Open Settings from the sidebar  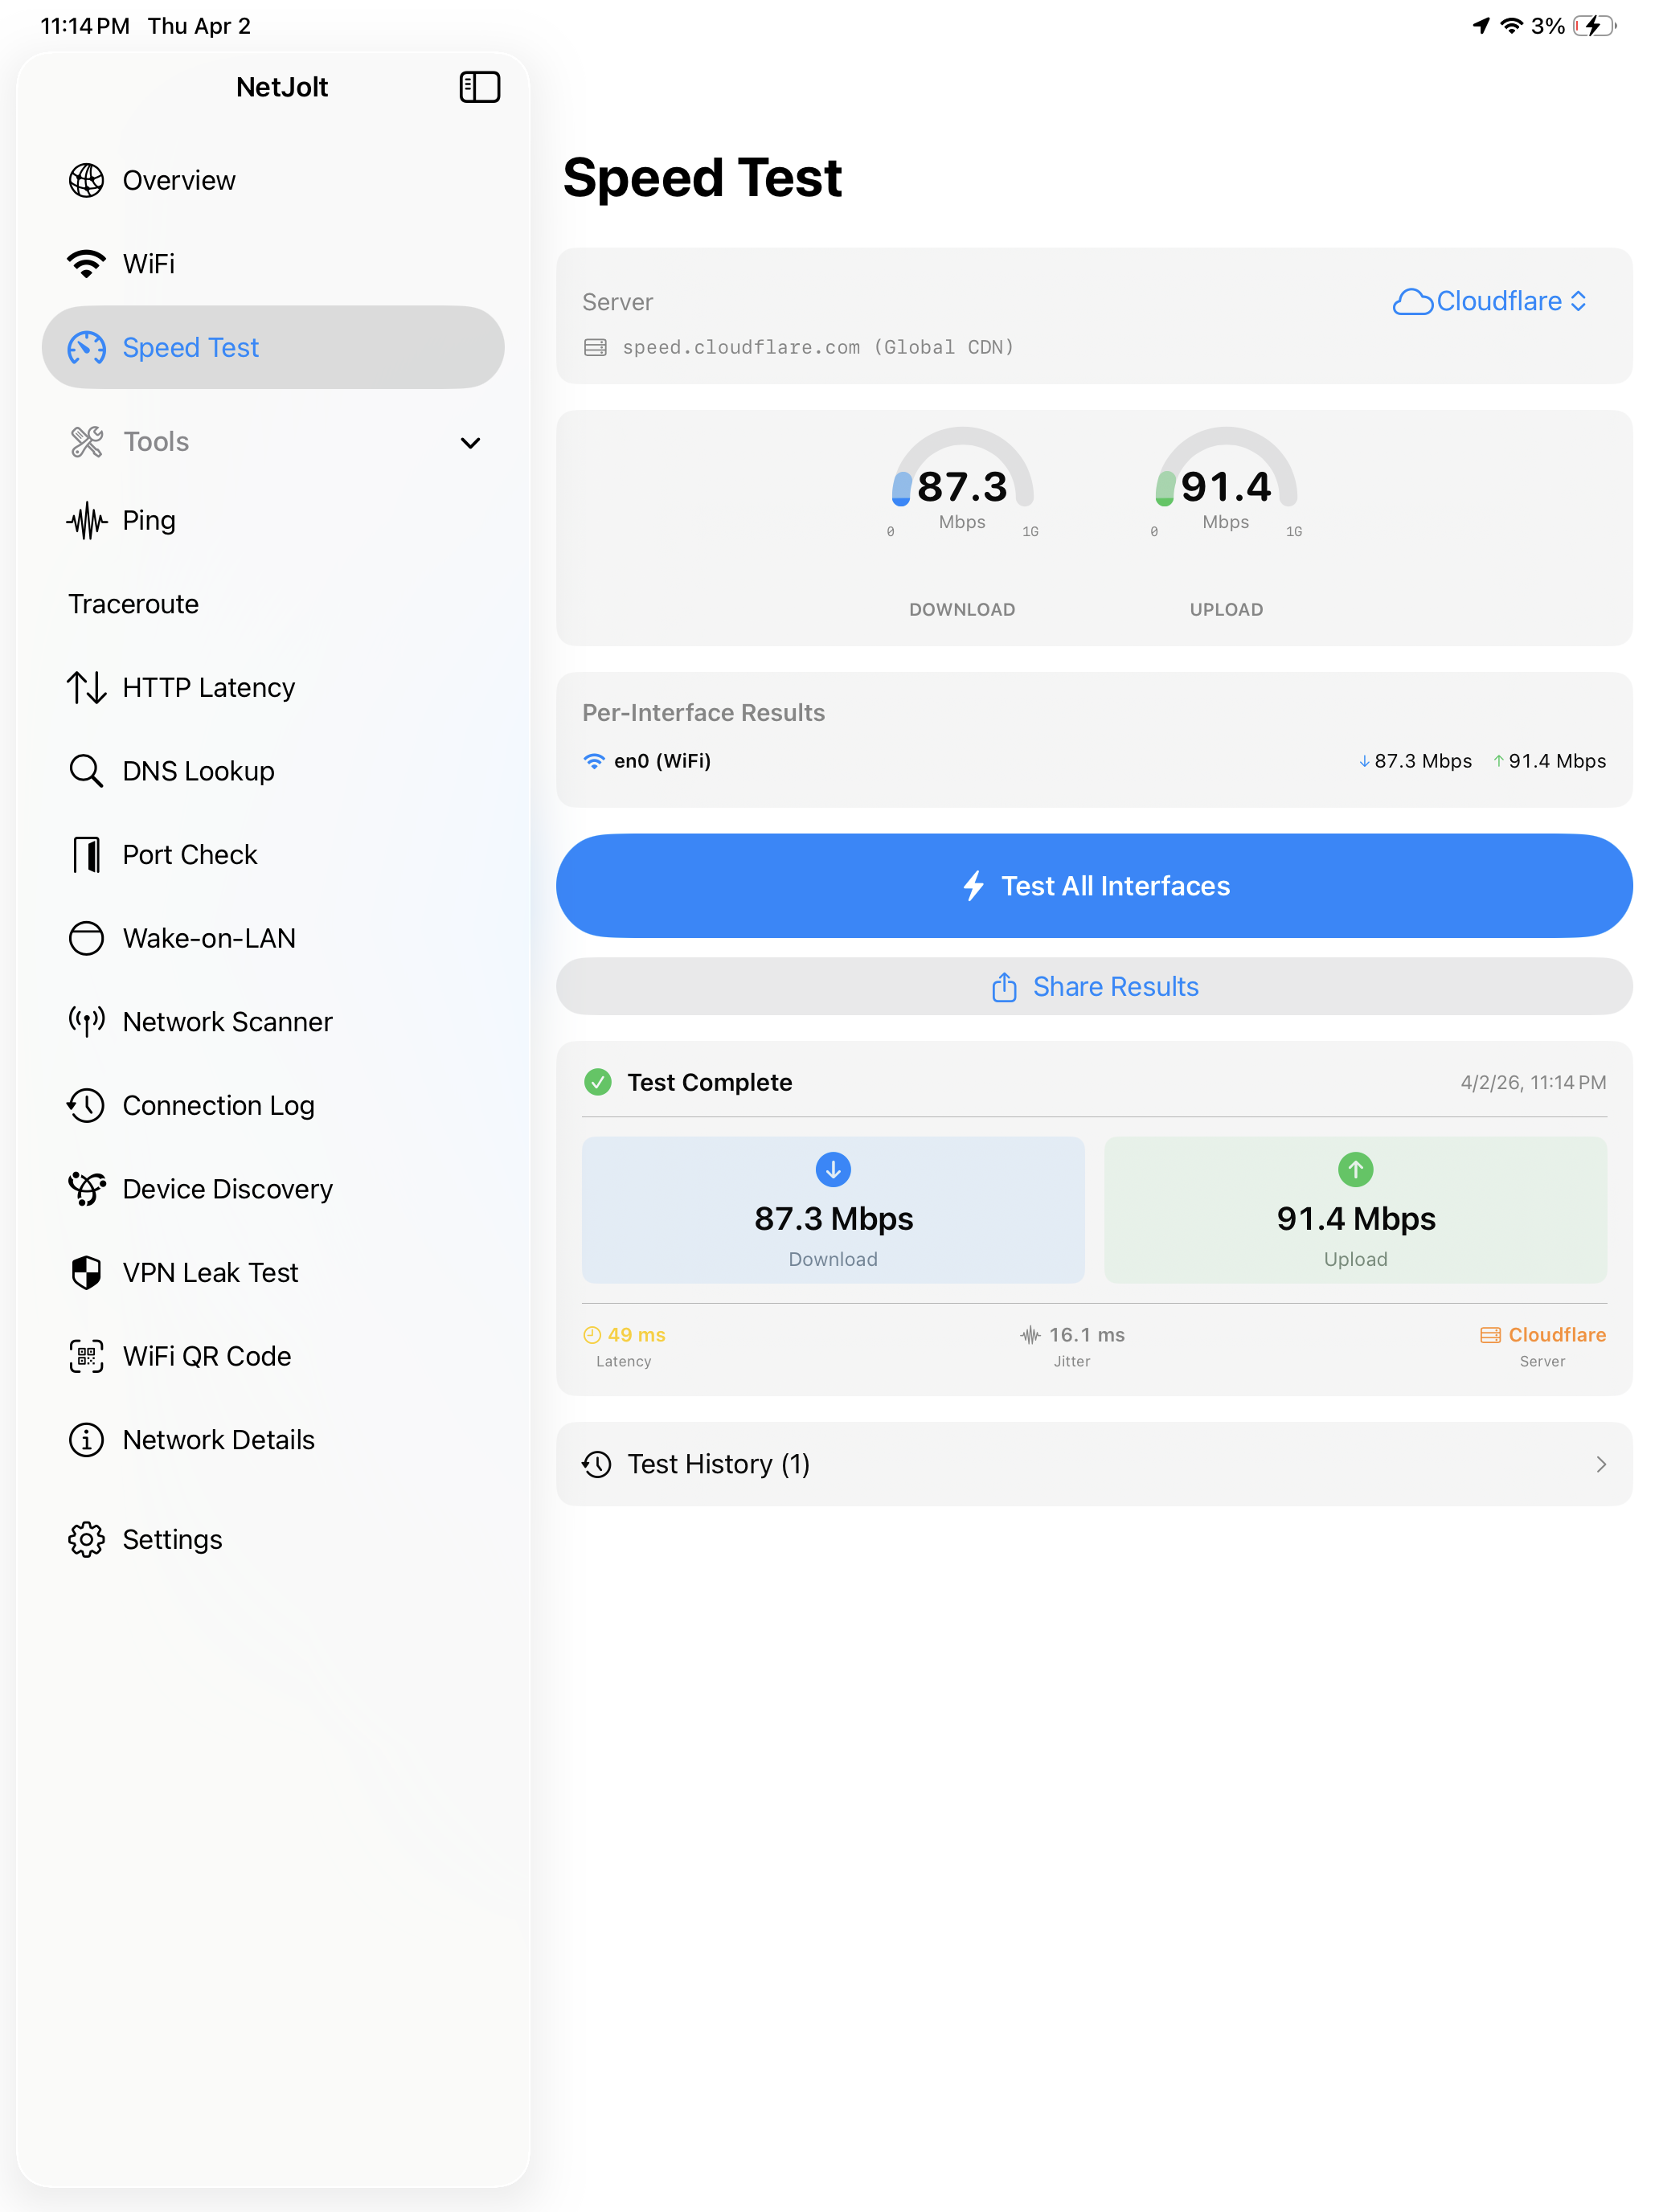point(86,1540)
